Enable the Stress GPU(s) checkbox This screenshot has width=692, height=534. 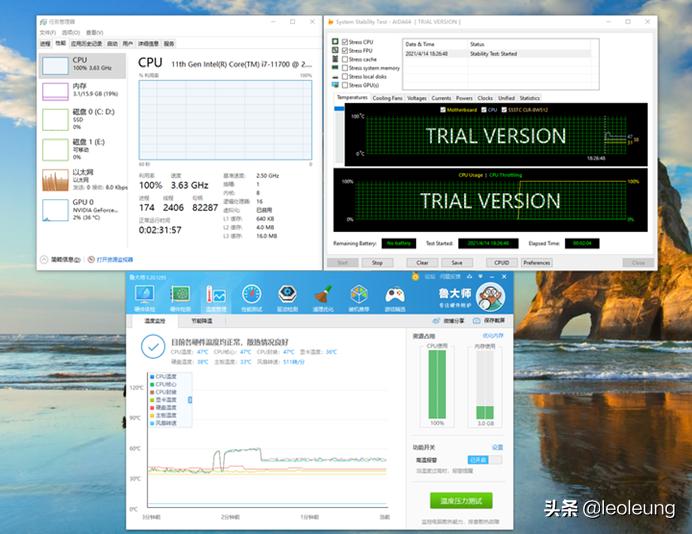click(x=347, y=84)
